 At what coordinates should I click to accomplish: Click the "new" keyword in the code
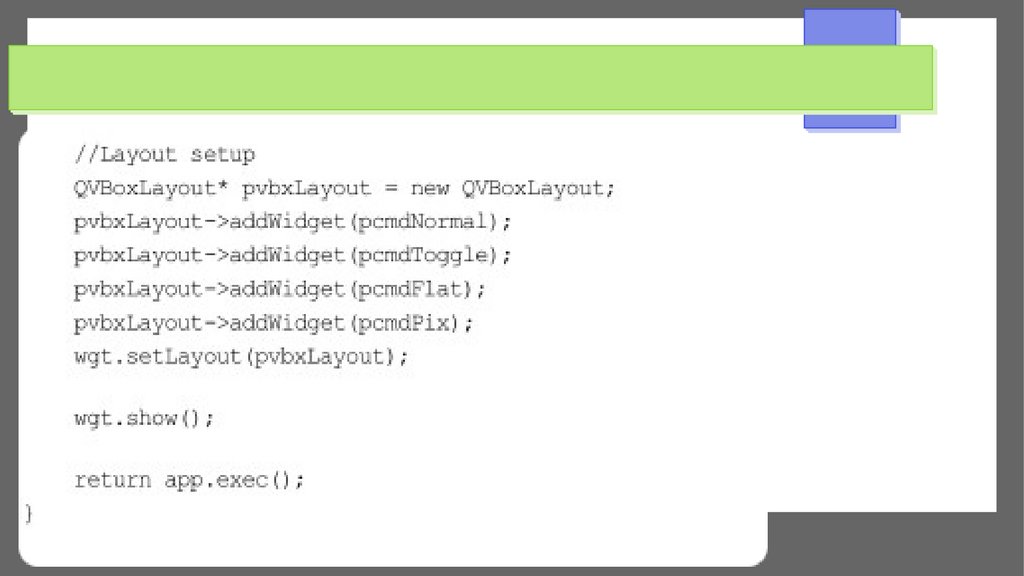[430, 188]
